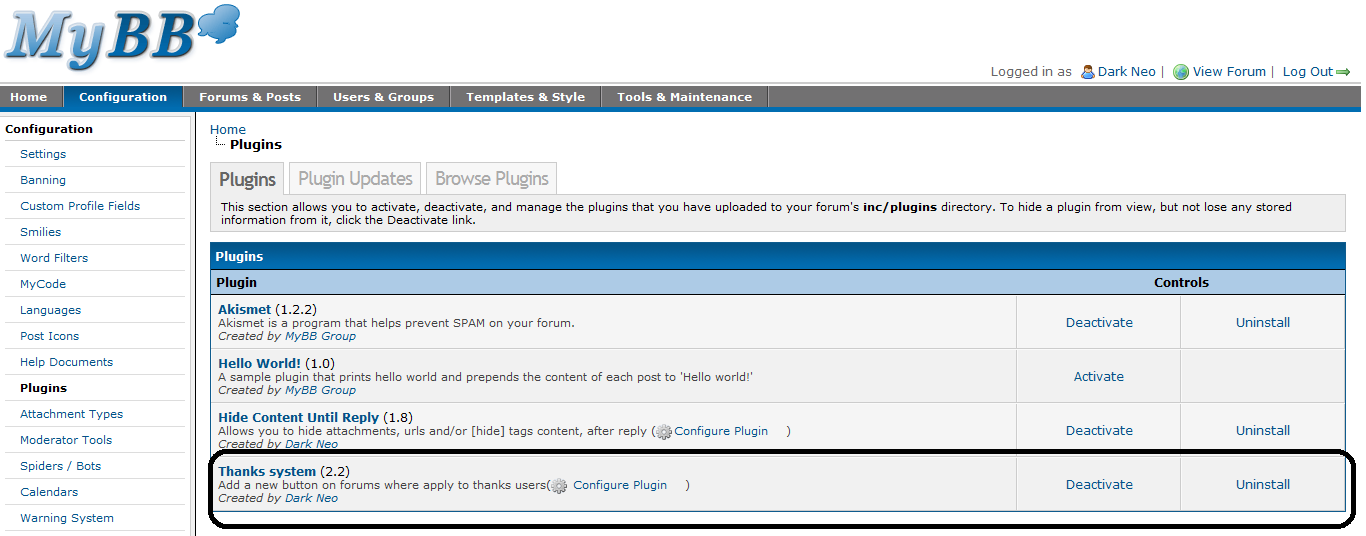Uninstall the Thanks system plugin

click(1263, 484)
